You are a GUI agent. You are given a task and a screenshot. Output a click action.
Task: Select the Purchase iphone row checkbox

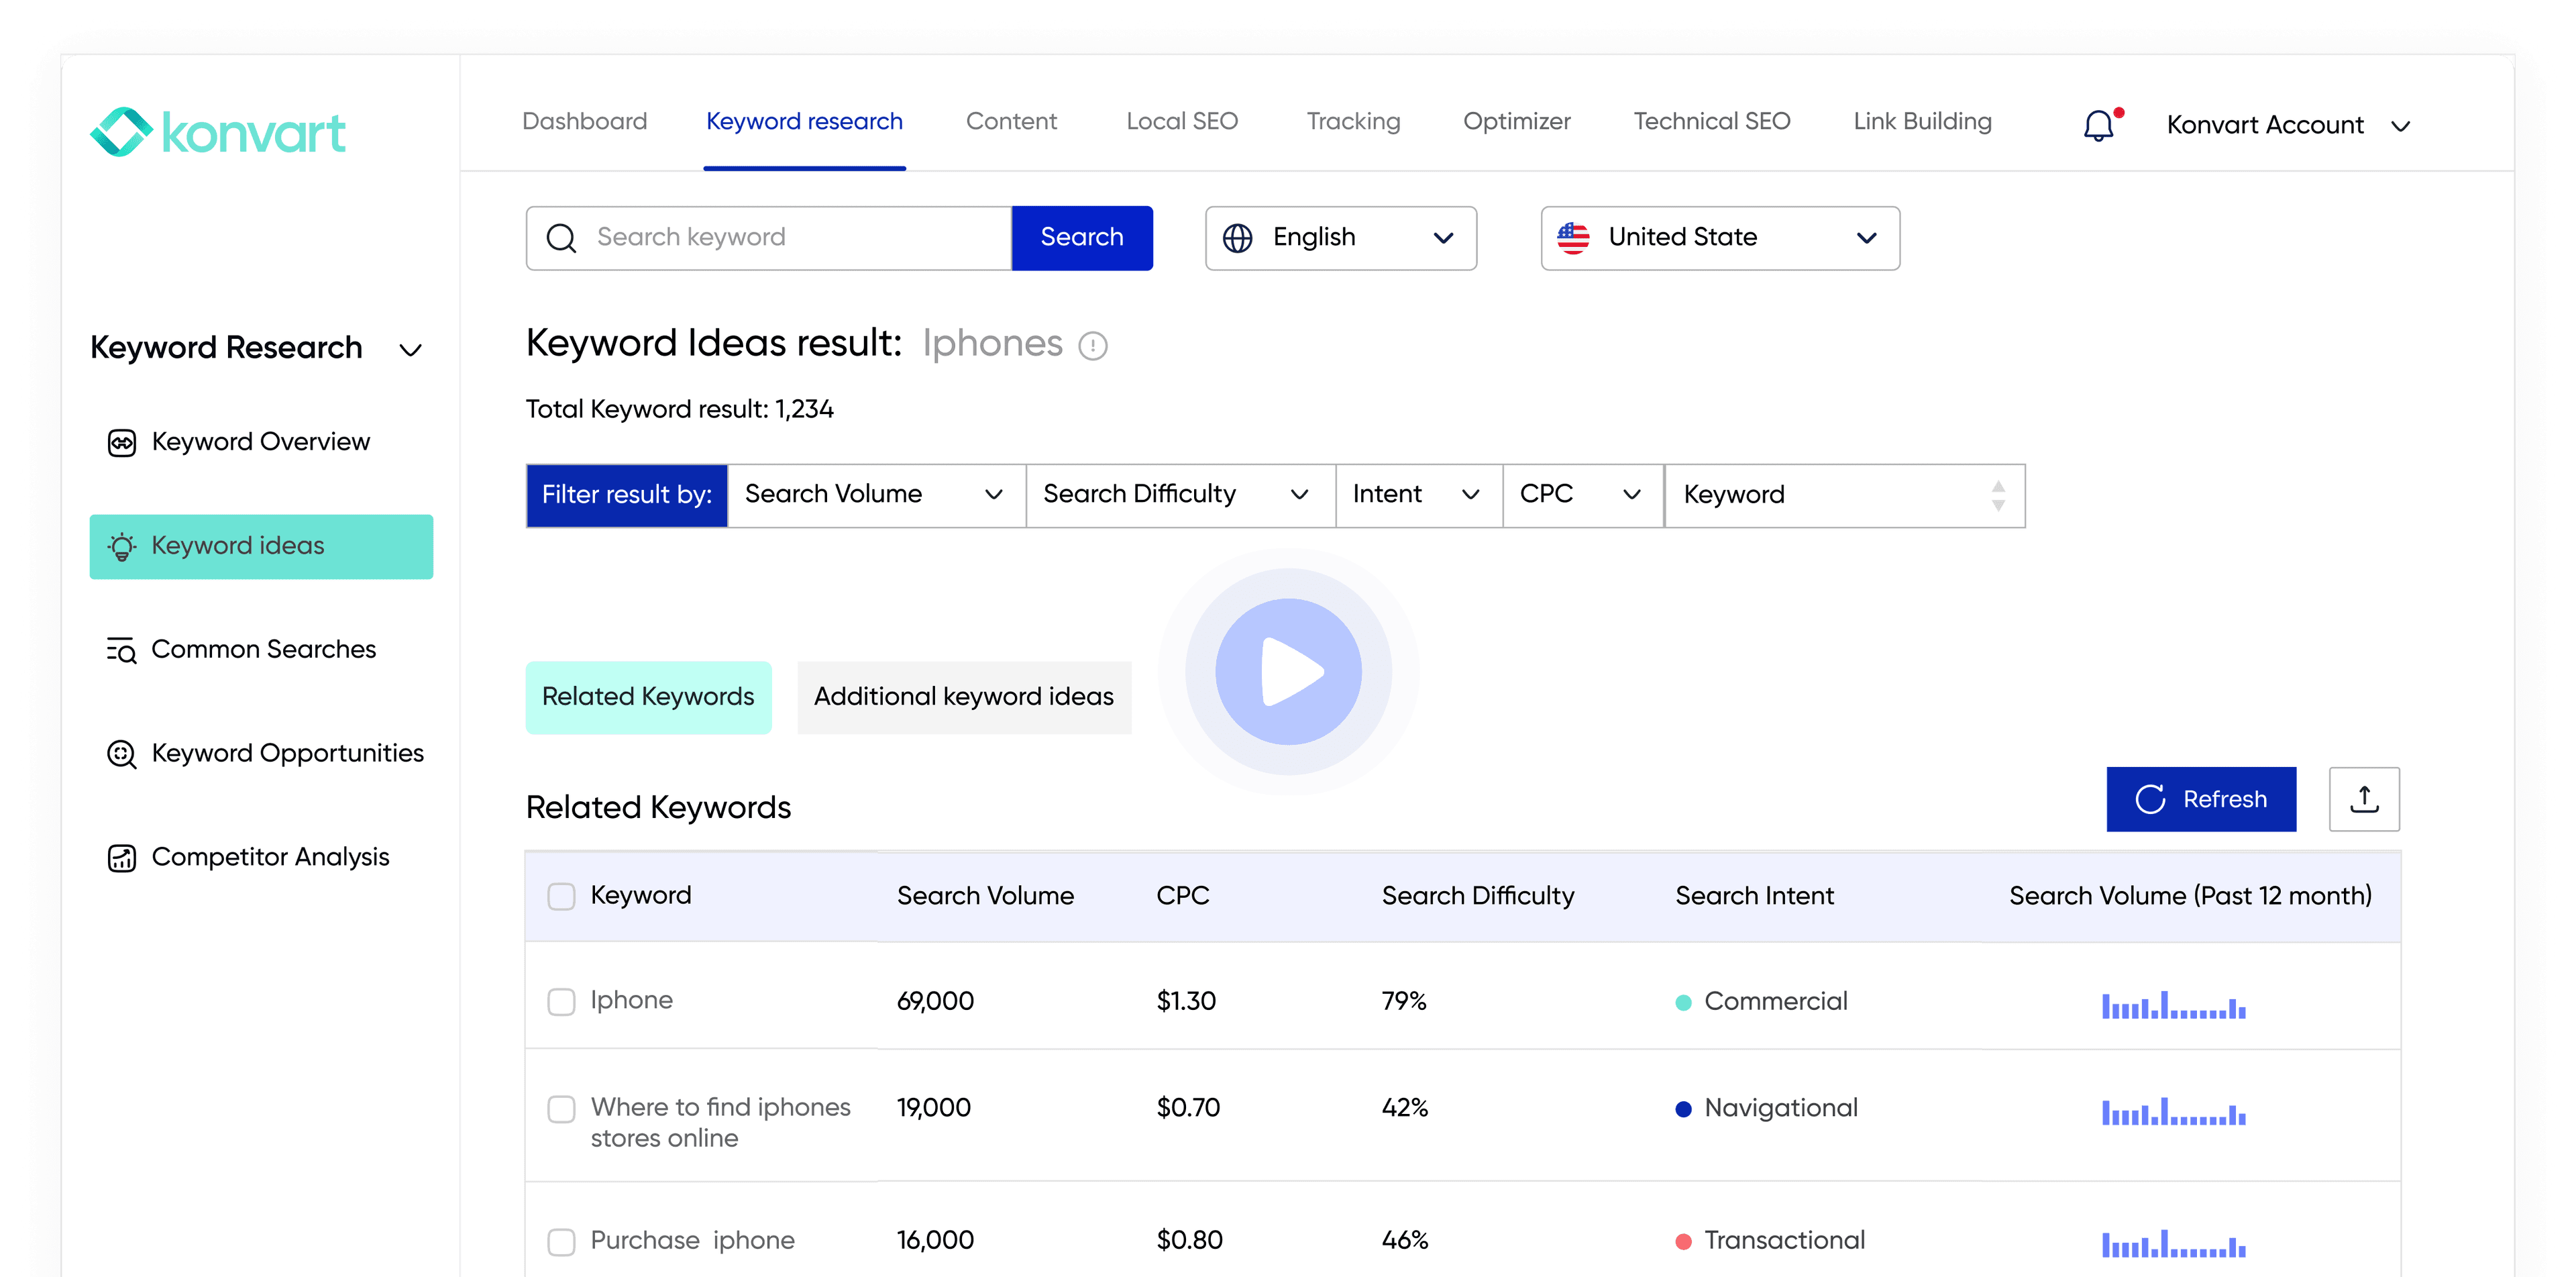coord(561,1240)
